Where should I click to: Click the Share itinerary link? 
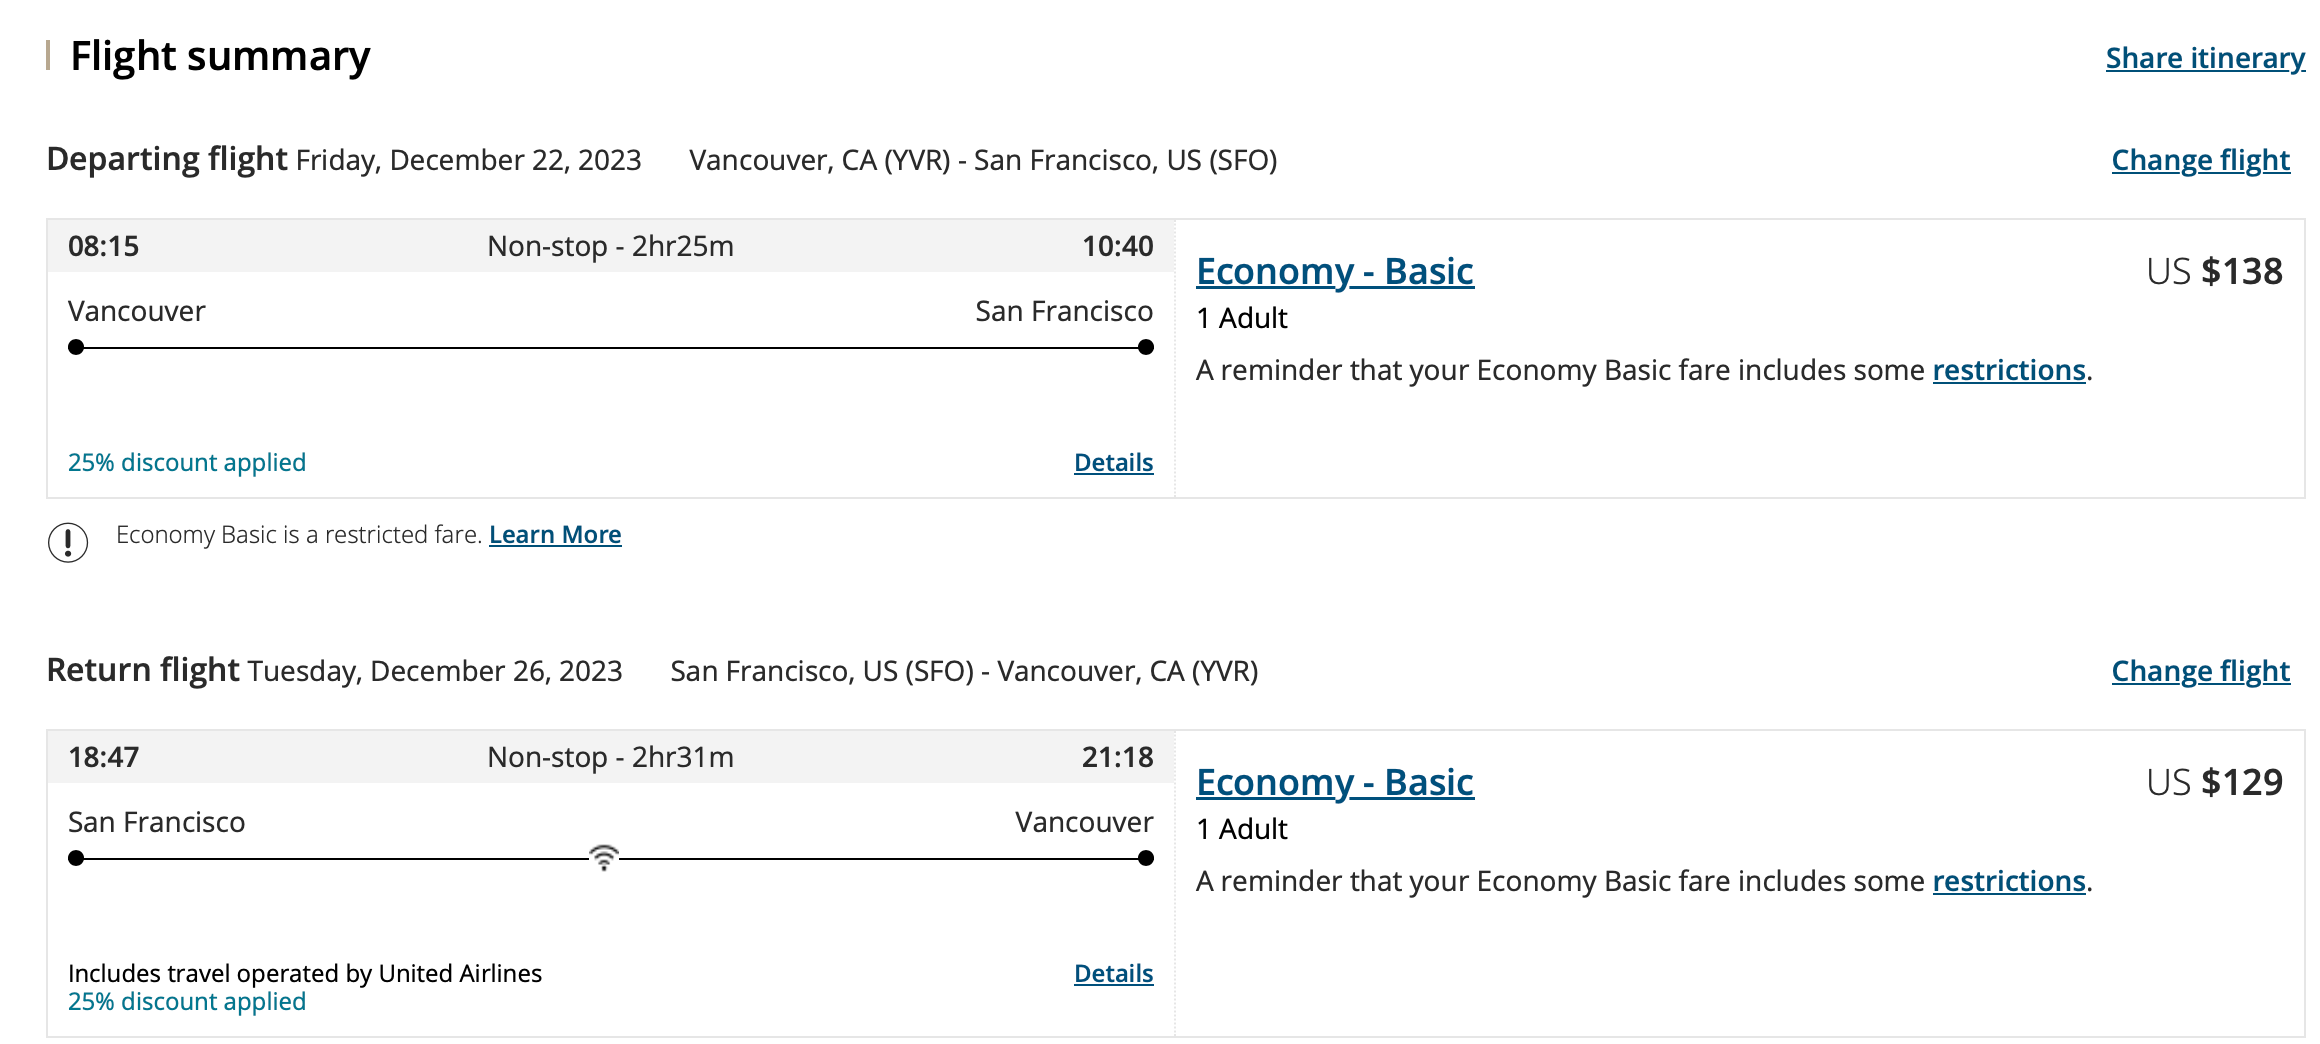point(2204,58)
